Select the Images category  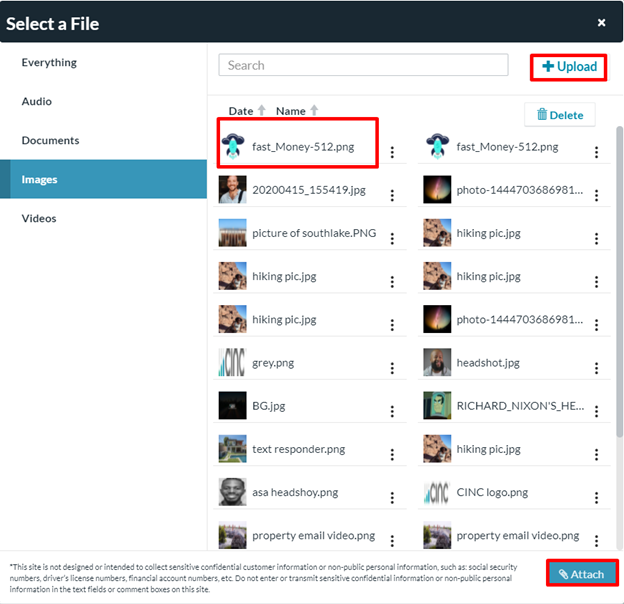tap(103, 179)
